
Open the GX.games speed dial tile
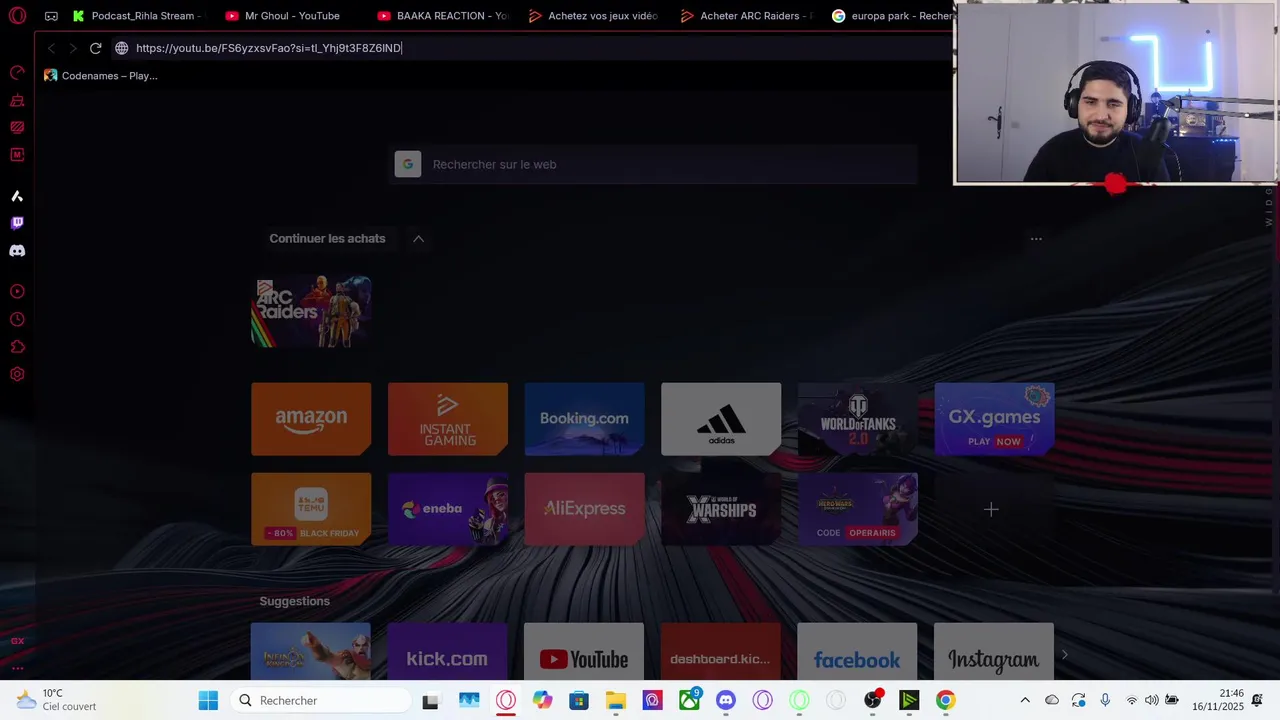click(x=994, y=419)
